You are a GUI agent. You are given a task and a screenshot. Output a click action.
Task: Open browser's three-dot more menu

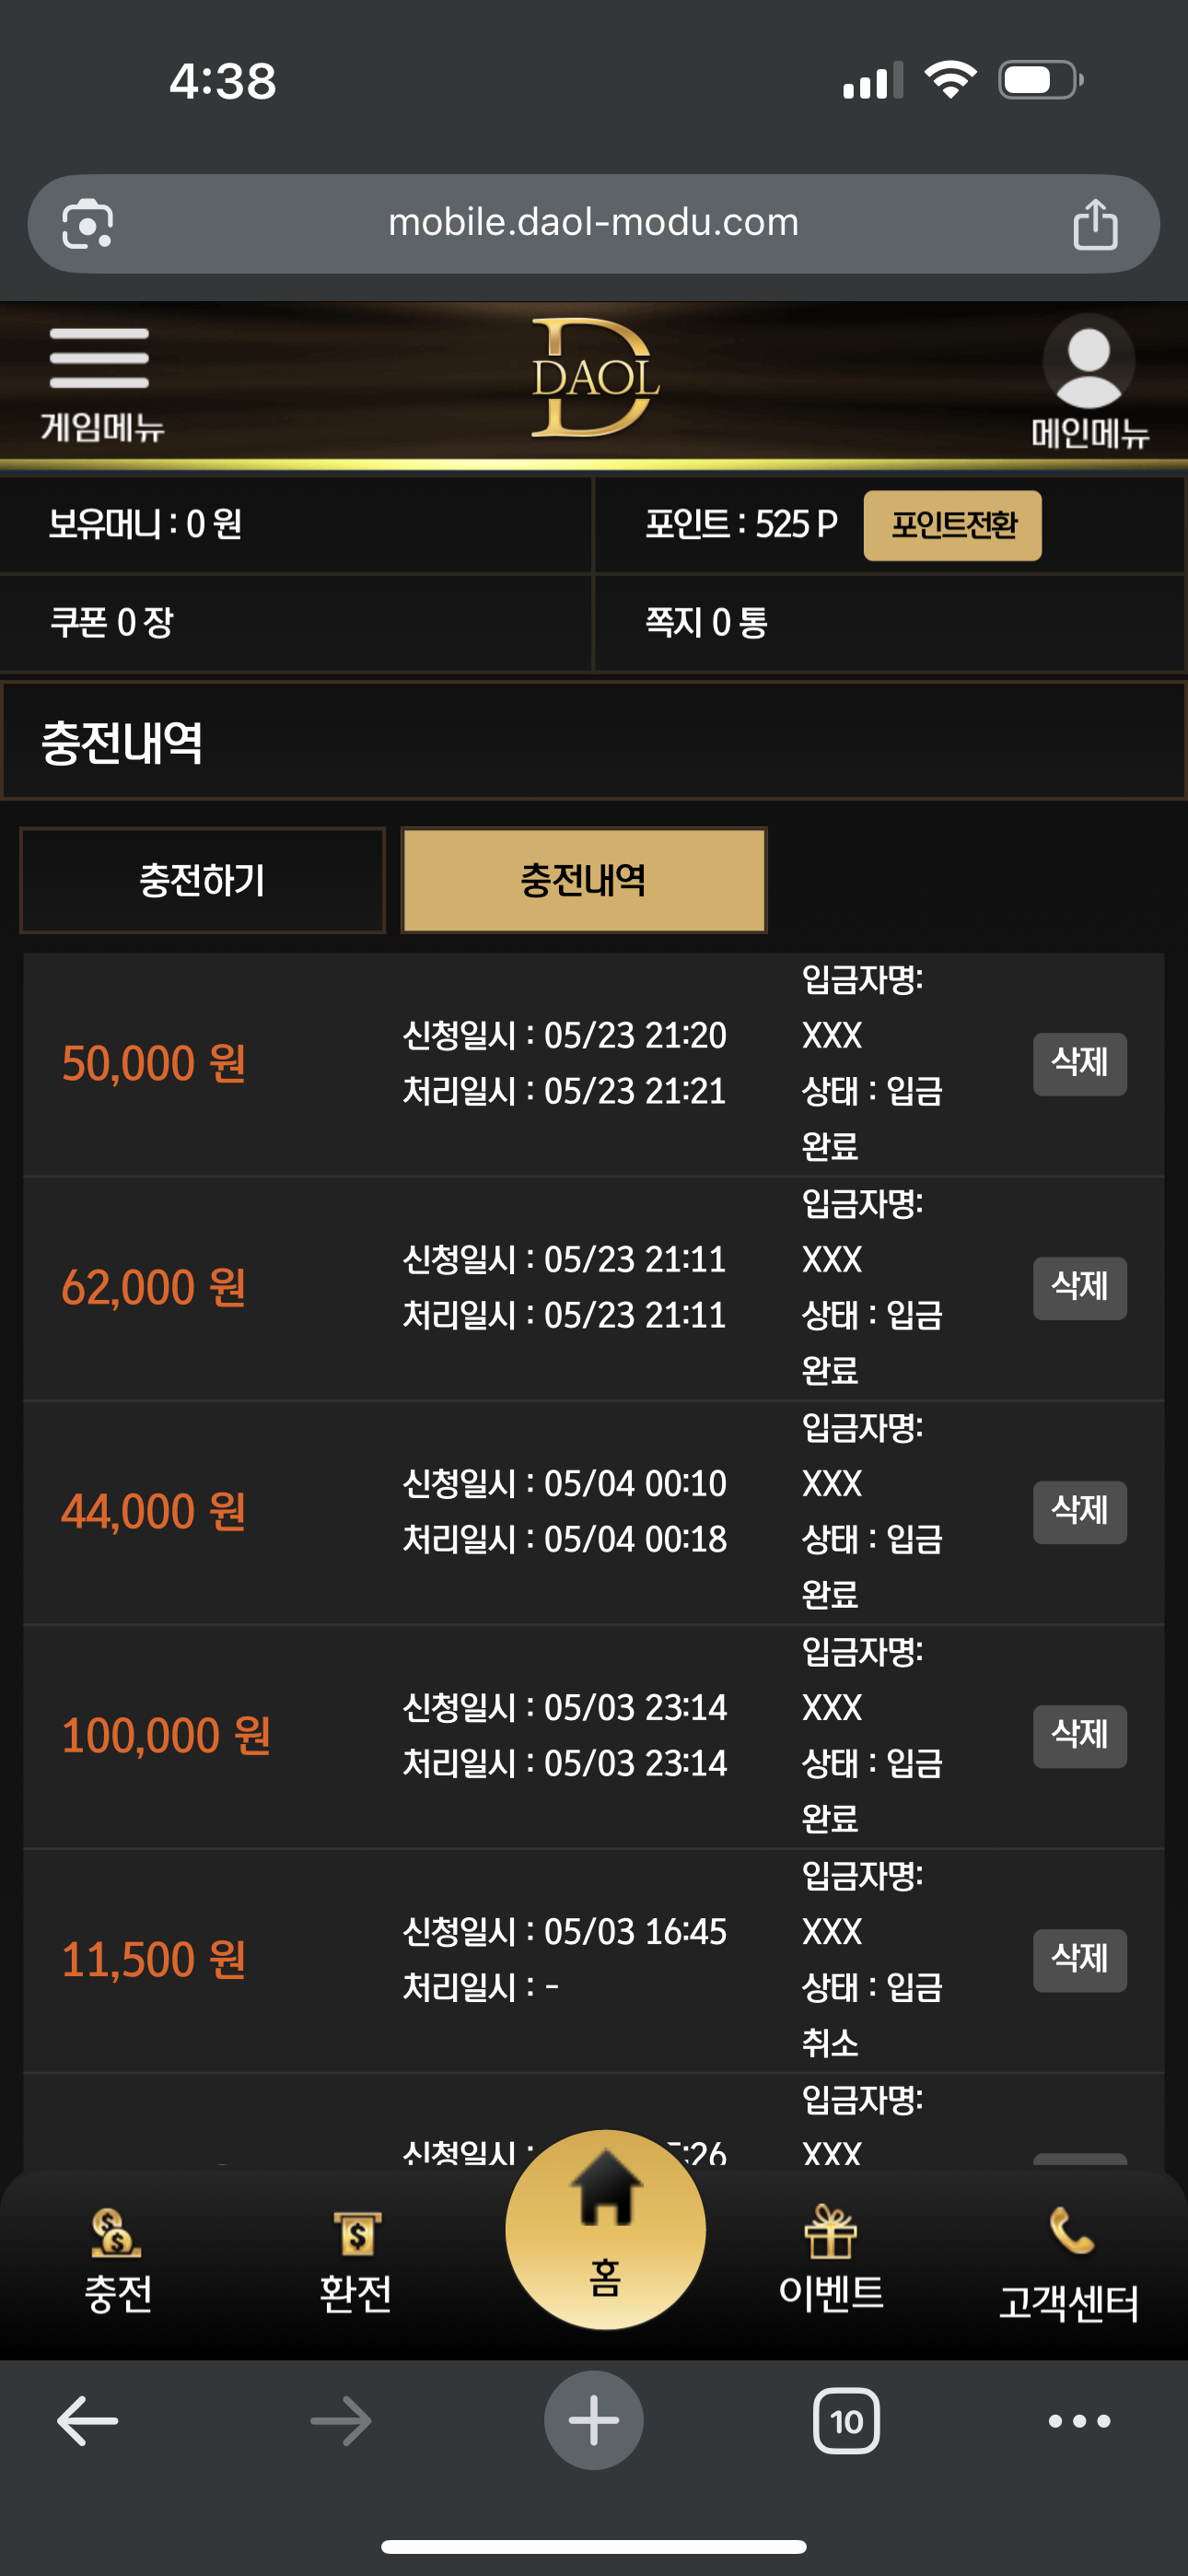tap(1079, 2421)
